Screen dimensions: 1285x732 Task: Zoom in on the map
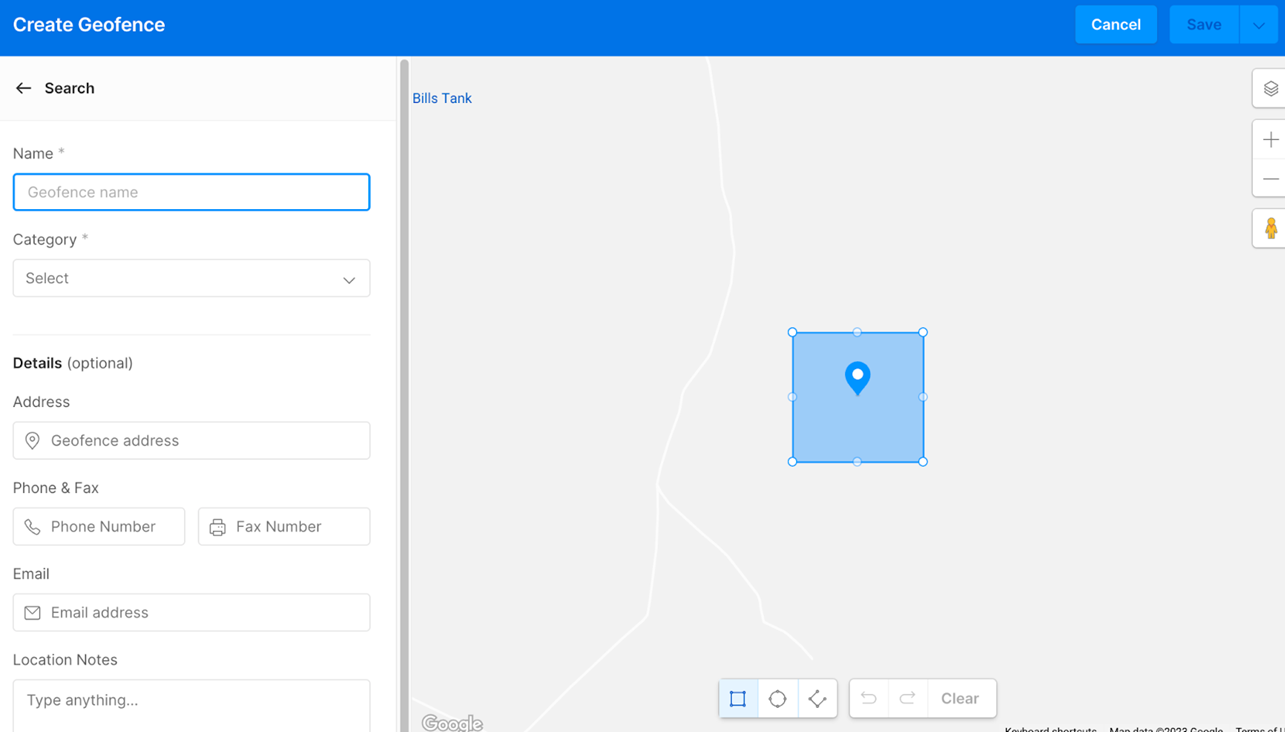pos(1270,140)
